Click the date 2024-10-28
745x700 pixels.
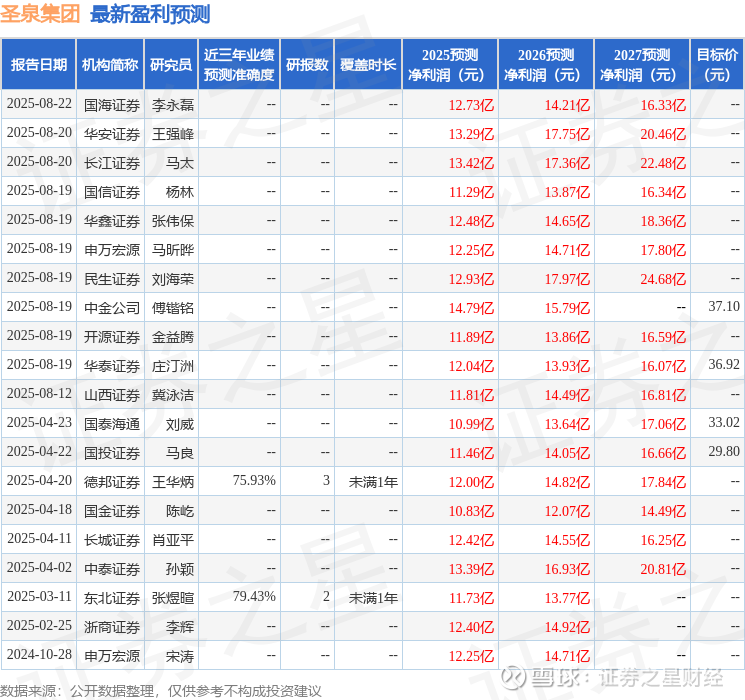(39, 654)
